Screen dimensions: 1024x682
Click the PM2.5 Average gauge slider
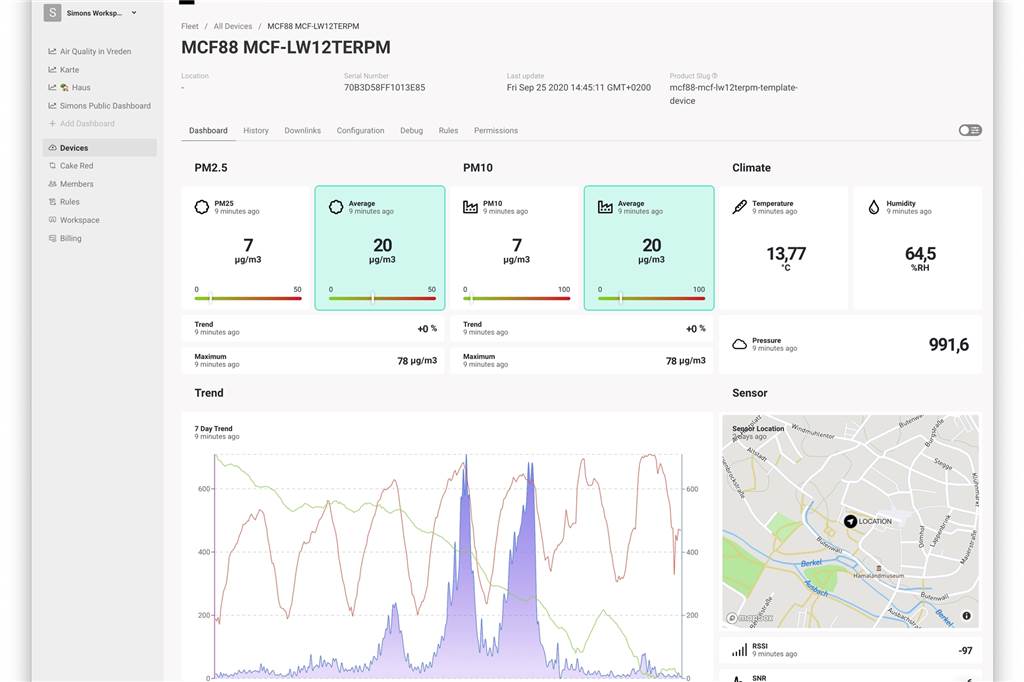pos(382,298)
